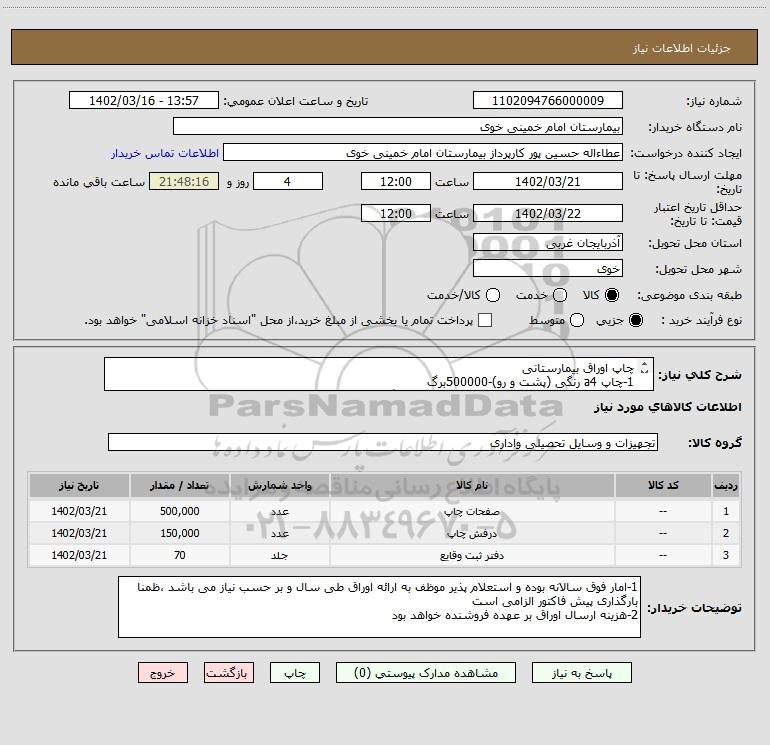Select the 'جزیی' purchase type radio
This screenshot has width=770, height=745.
click(635, 321)
